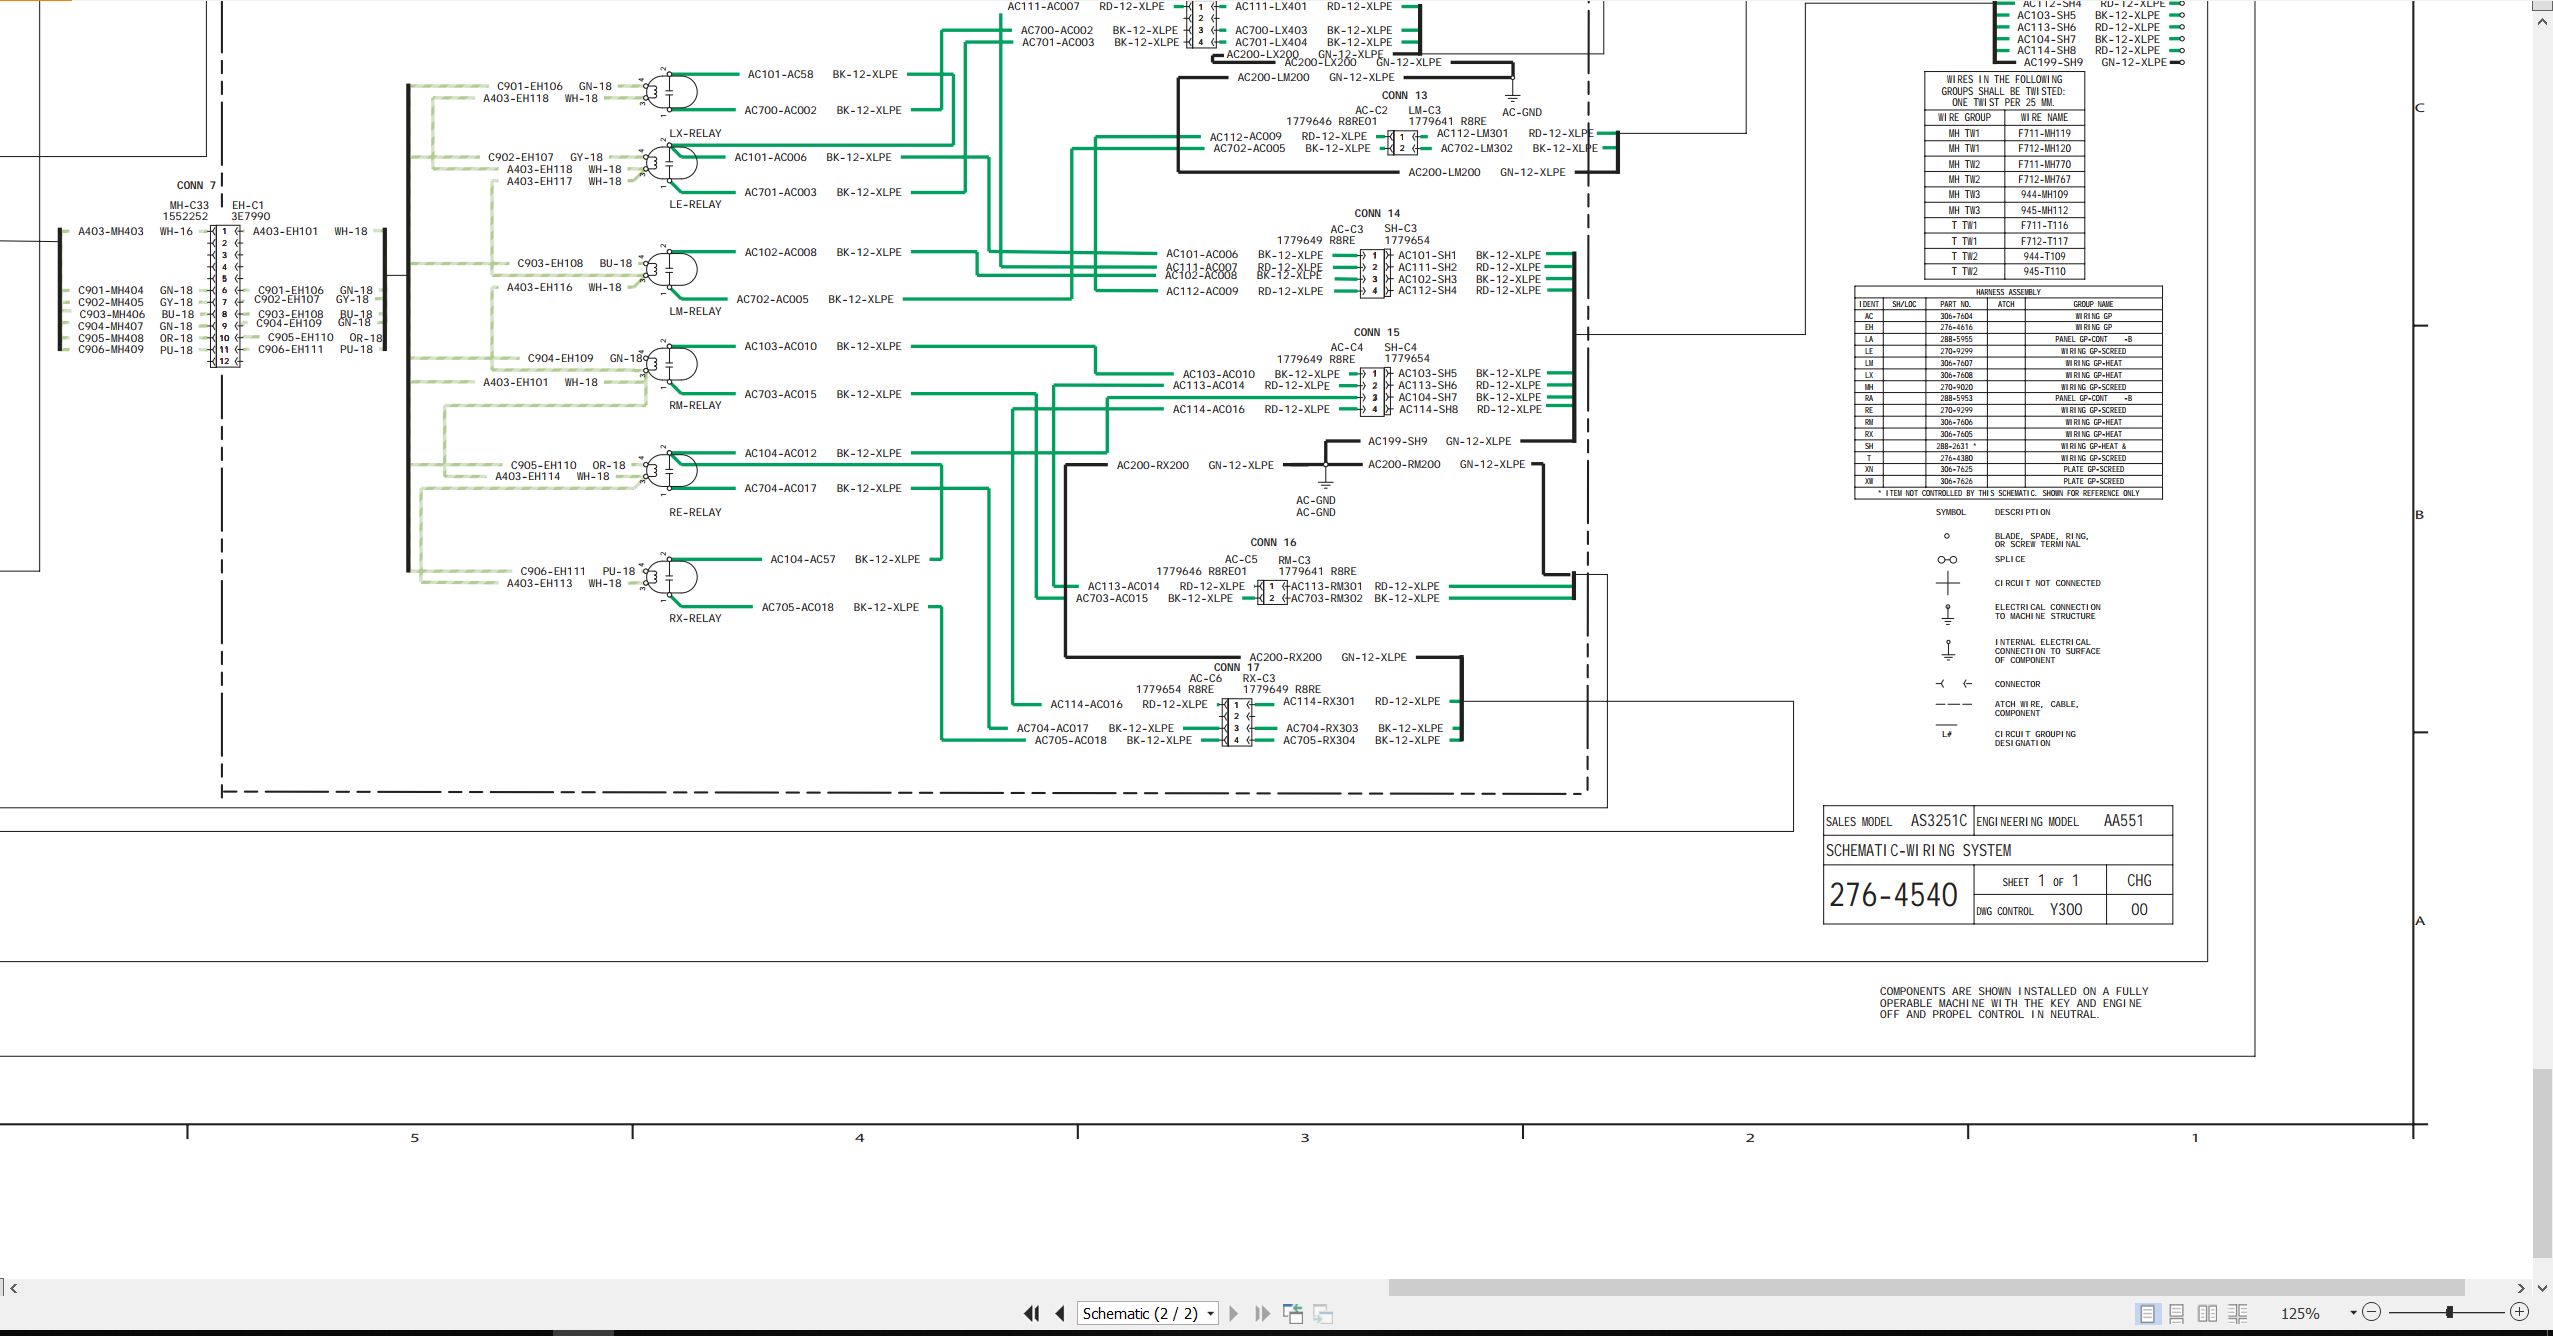This screenshot has height=1336, width=2553.
Task: Click the CIRCUIT NOT CONNECTED legend text
Action: 2047,583
